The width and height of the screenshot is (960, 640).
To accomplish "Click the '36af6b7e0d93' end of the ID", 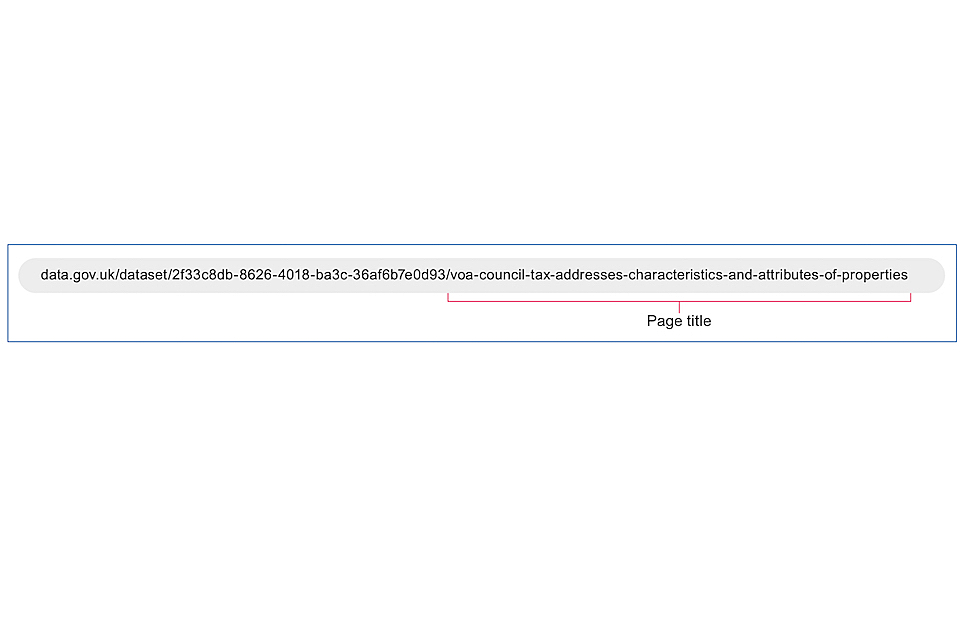I will coord(399,275).
